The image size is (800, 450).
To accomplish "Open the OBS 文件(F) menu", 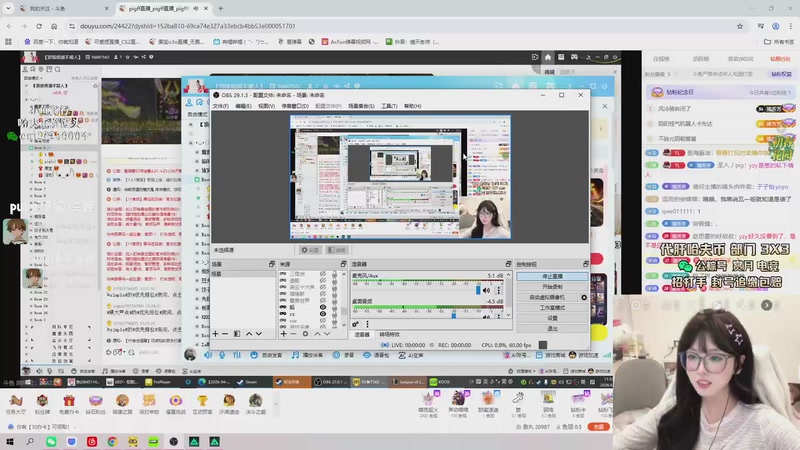I will (220, 106).
